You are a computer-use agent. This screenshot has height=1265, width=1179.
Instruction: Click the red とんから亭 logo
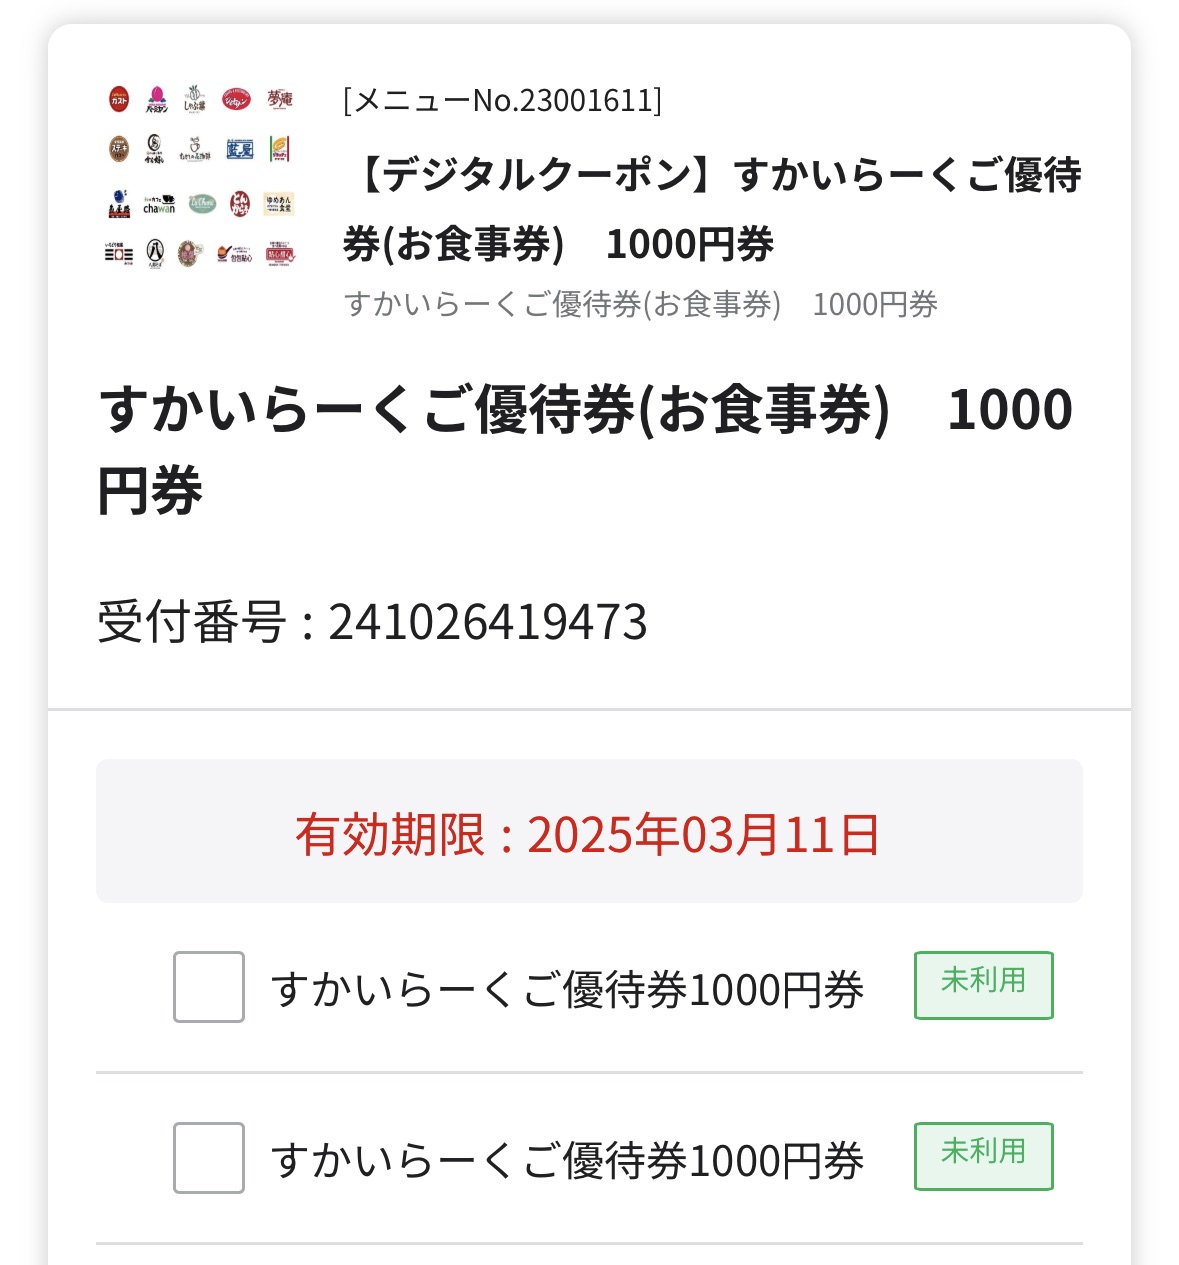pyautogui.click(x=240, y=204)
